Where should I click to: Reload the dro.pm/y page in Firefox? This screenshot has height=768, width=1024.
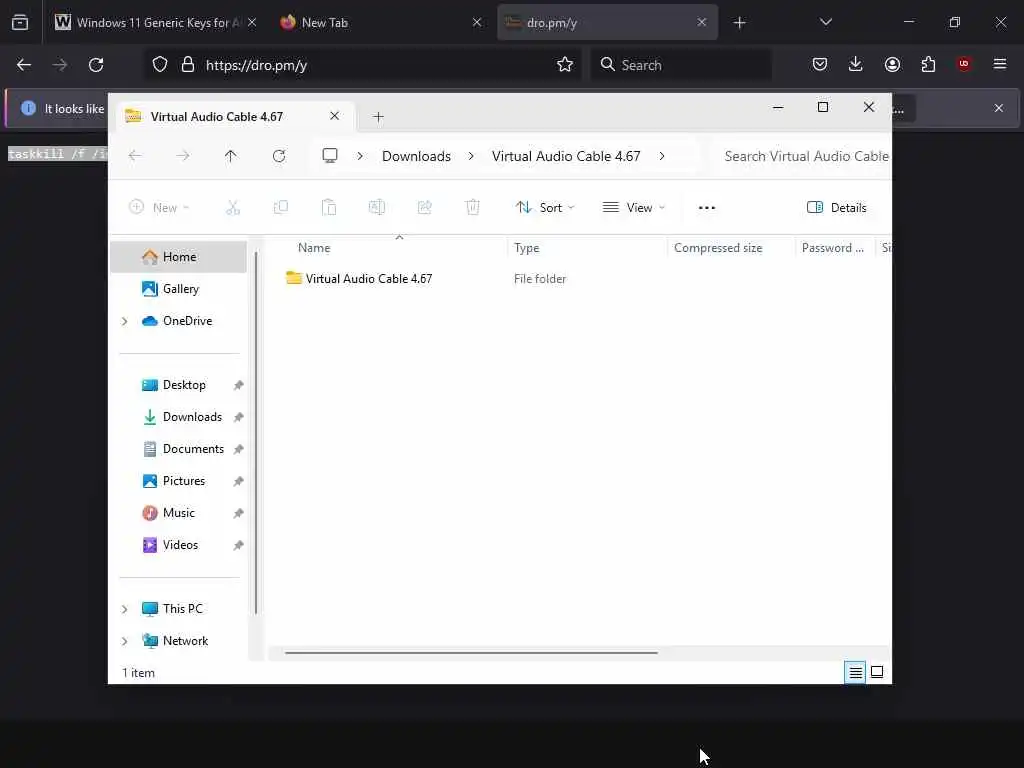tap(96, 65)
